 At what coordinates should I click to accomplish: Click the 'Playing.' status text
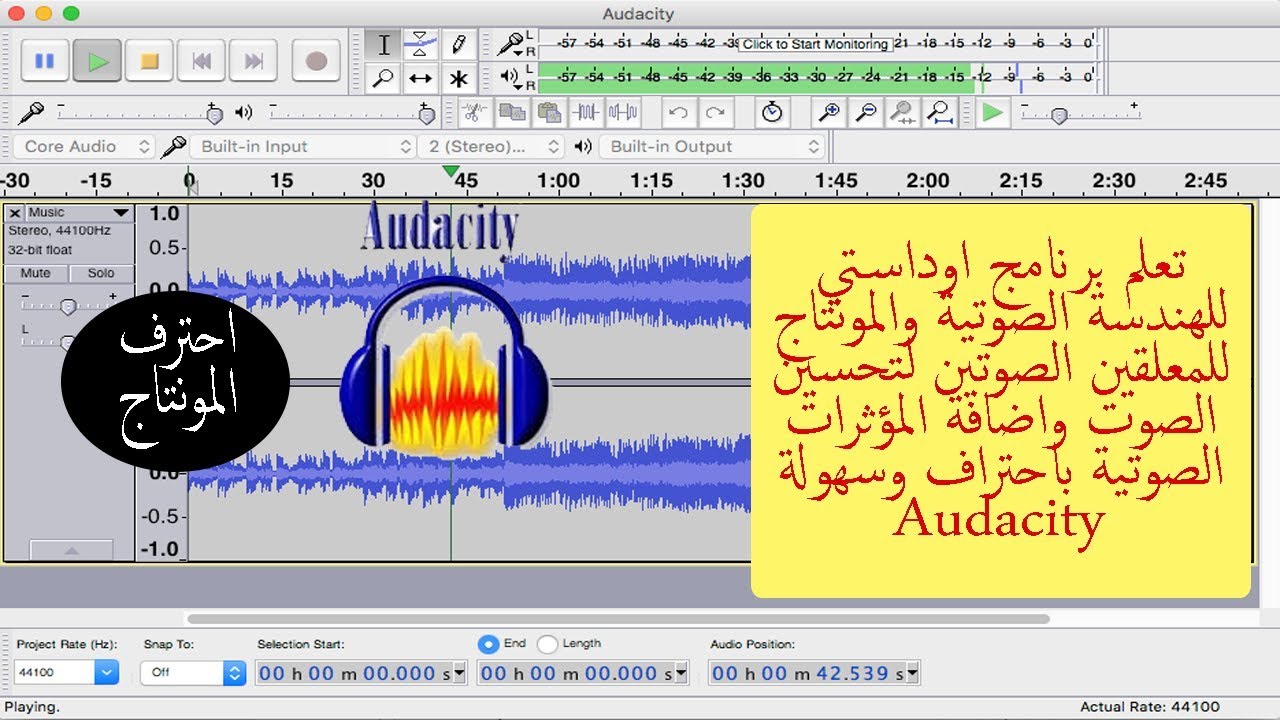[x=32, y=707]
